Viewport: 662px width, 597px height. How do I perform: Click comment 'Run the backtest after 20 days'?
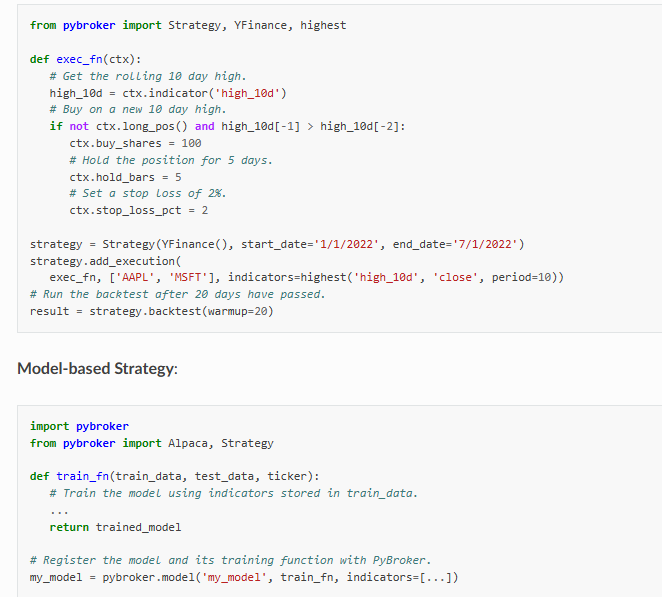coord(177,294)
